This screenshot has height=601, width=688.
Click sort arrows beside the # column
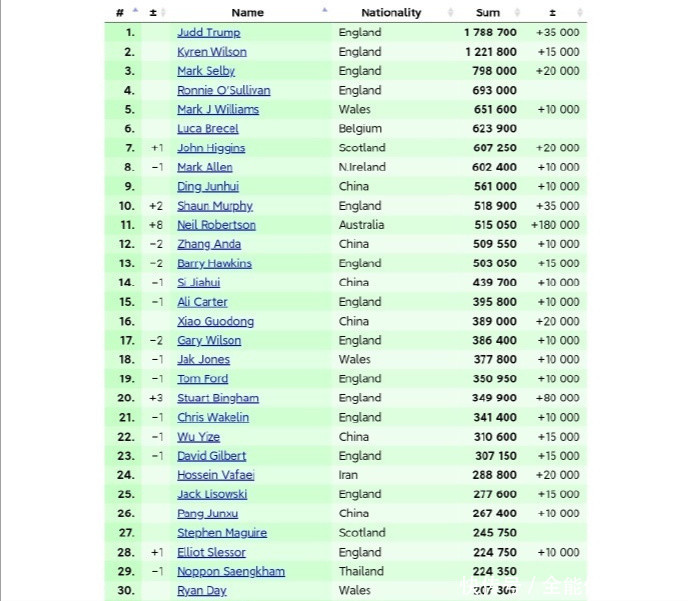pos(135,12)
